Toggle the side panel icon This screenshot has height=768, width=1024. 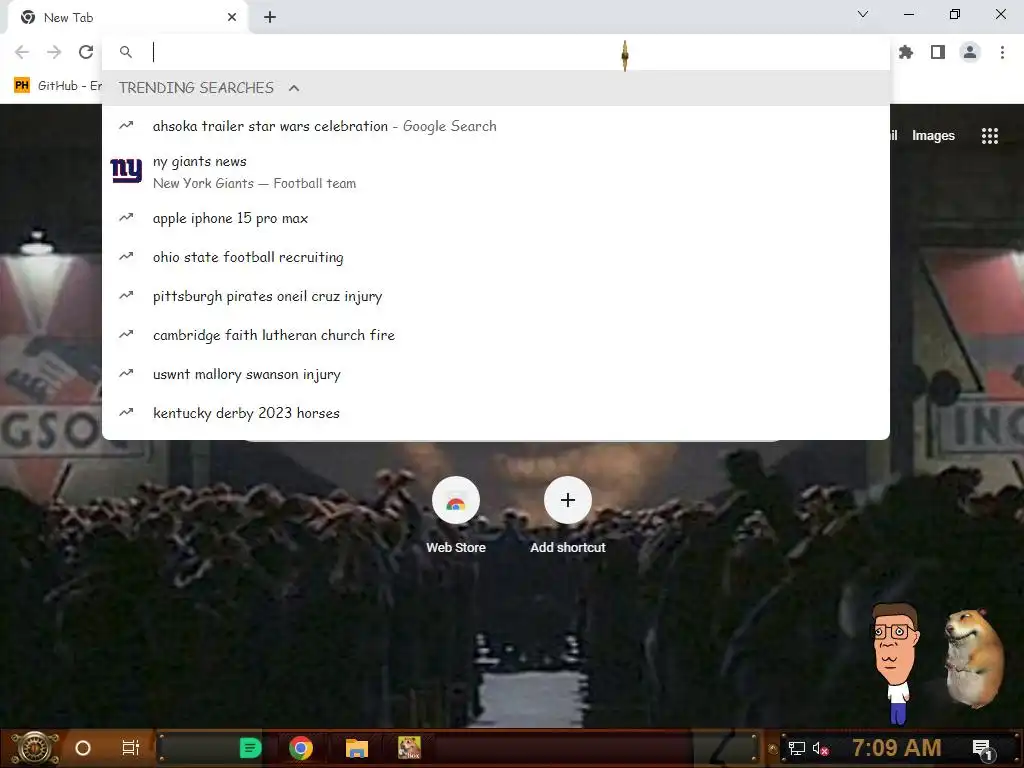938,52
